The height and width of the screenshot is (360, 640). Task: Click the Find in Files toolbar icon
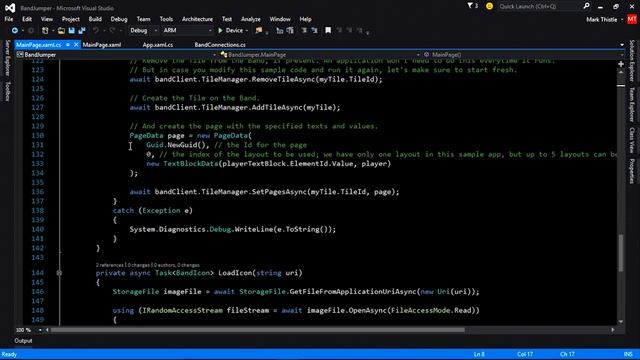[x=258, y=31]
